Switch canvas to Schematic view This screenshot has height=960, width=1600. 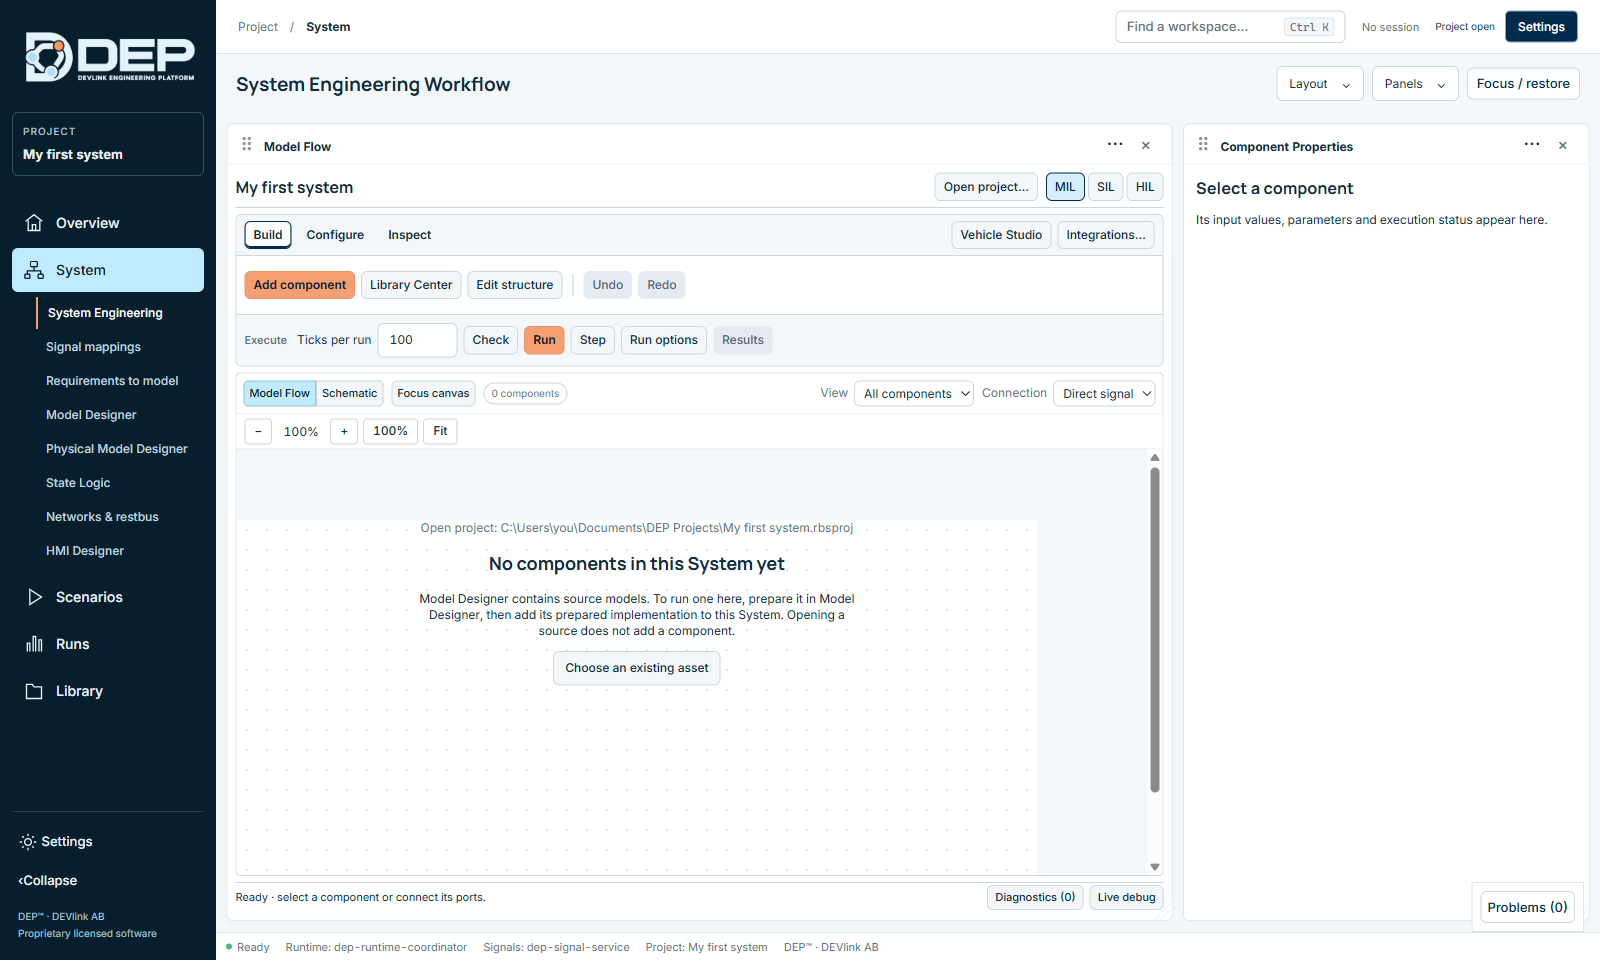click(349, 393)
